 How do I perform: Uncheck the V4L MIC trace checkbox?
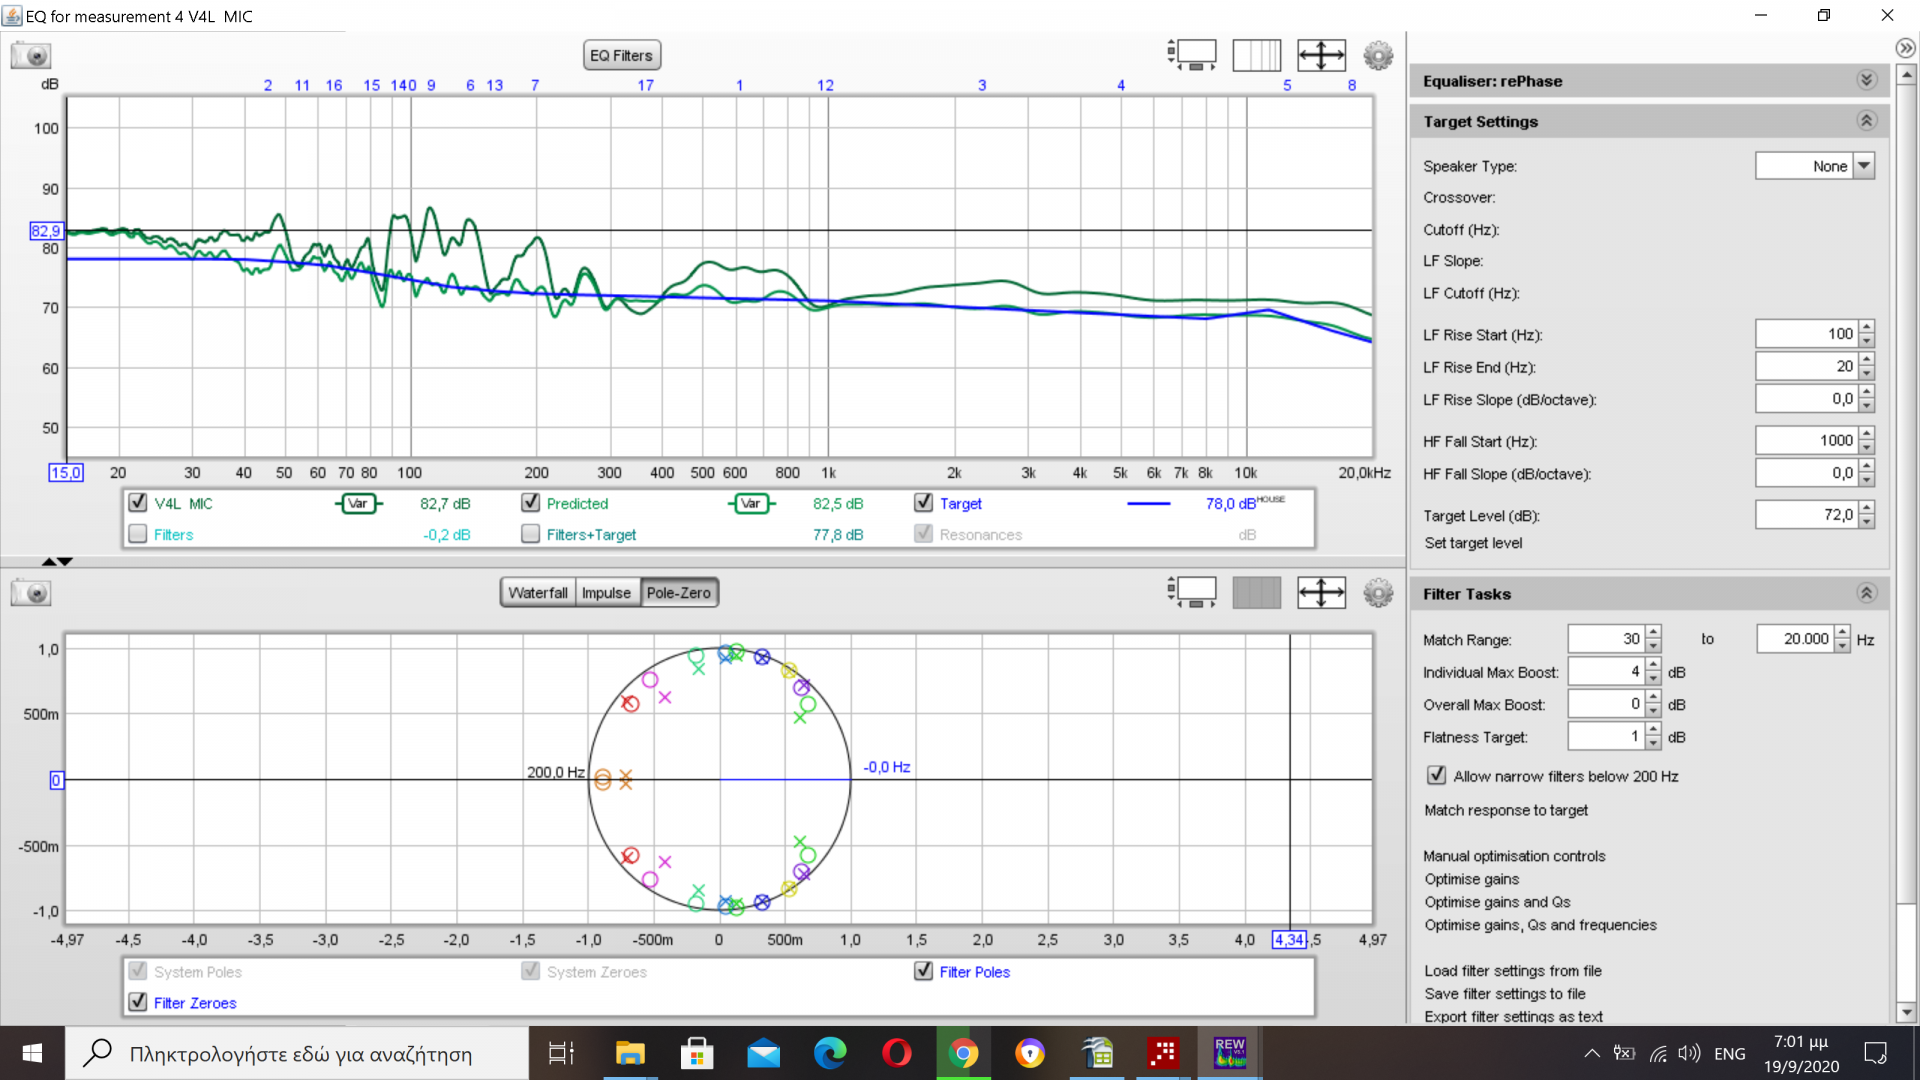click(138, 503)
